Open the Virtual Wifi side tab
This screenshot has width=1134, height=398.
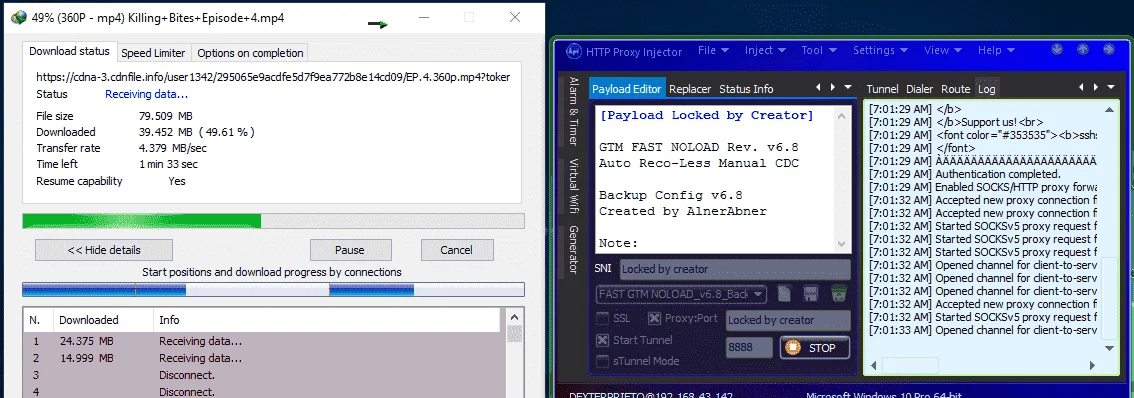574,188
